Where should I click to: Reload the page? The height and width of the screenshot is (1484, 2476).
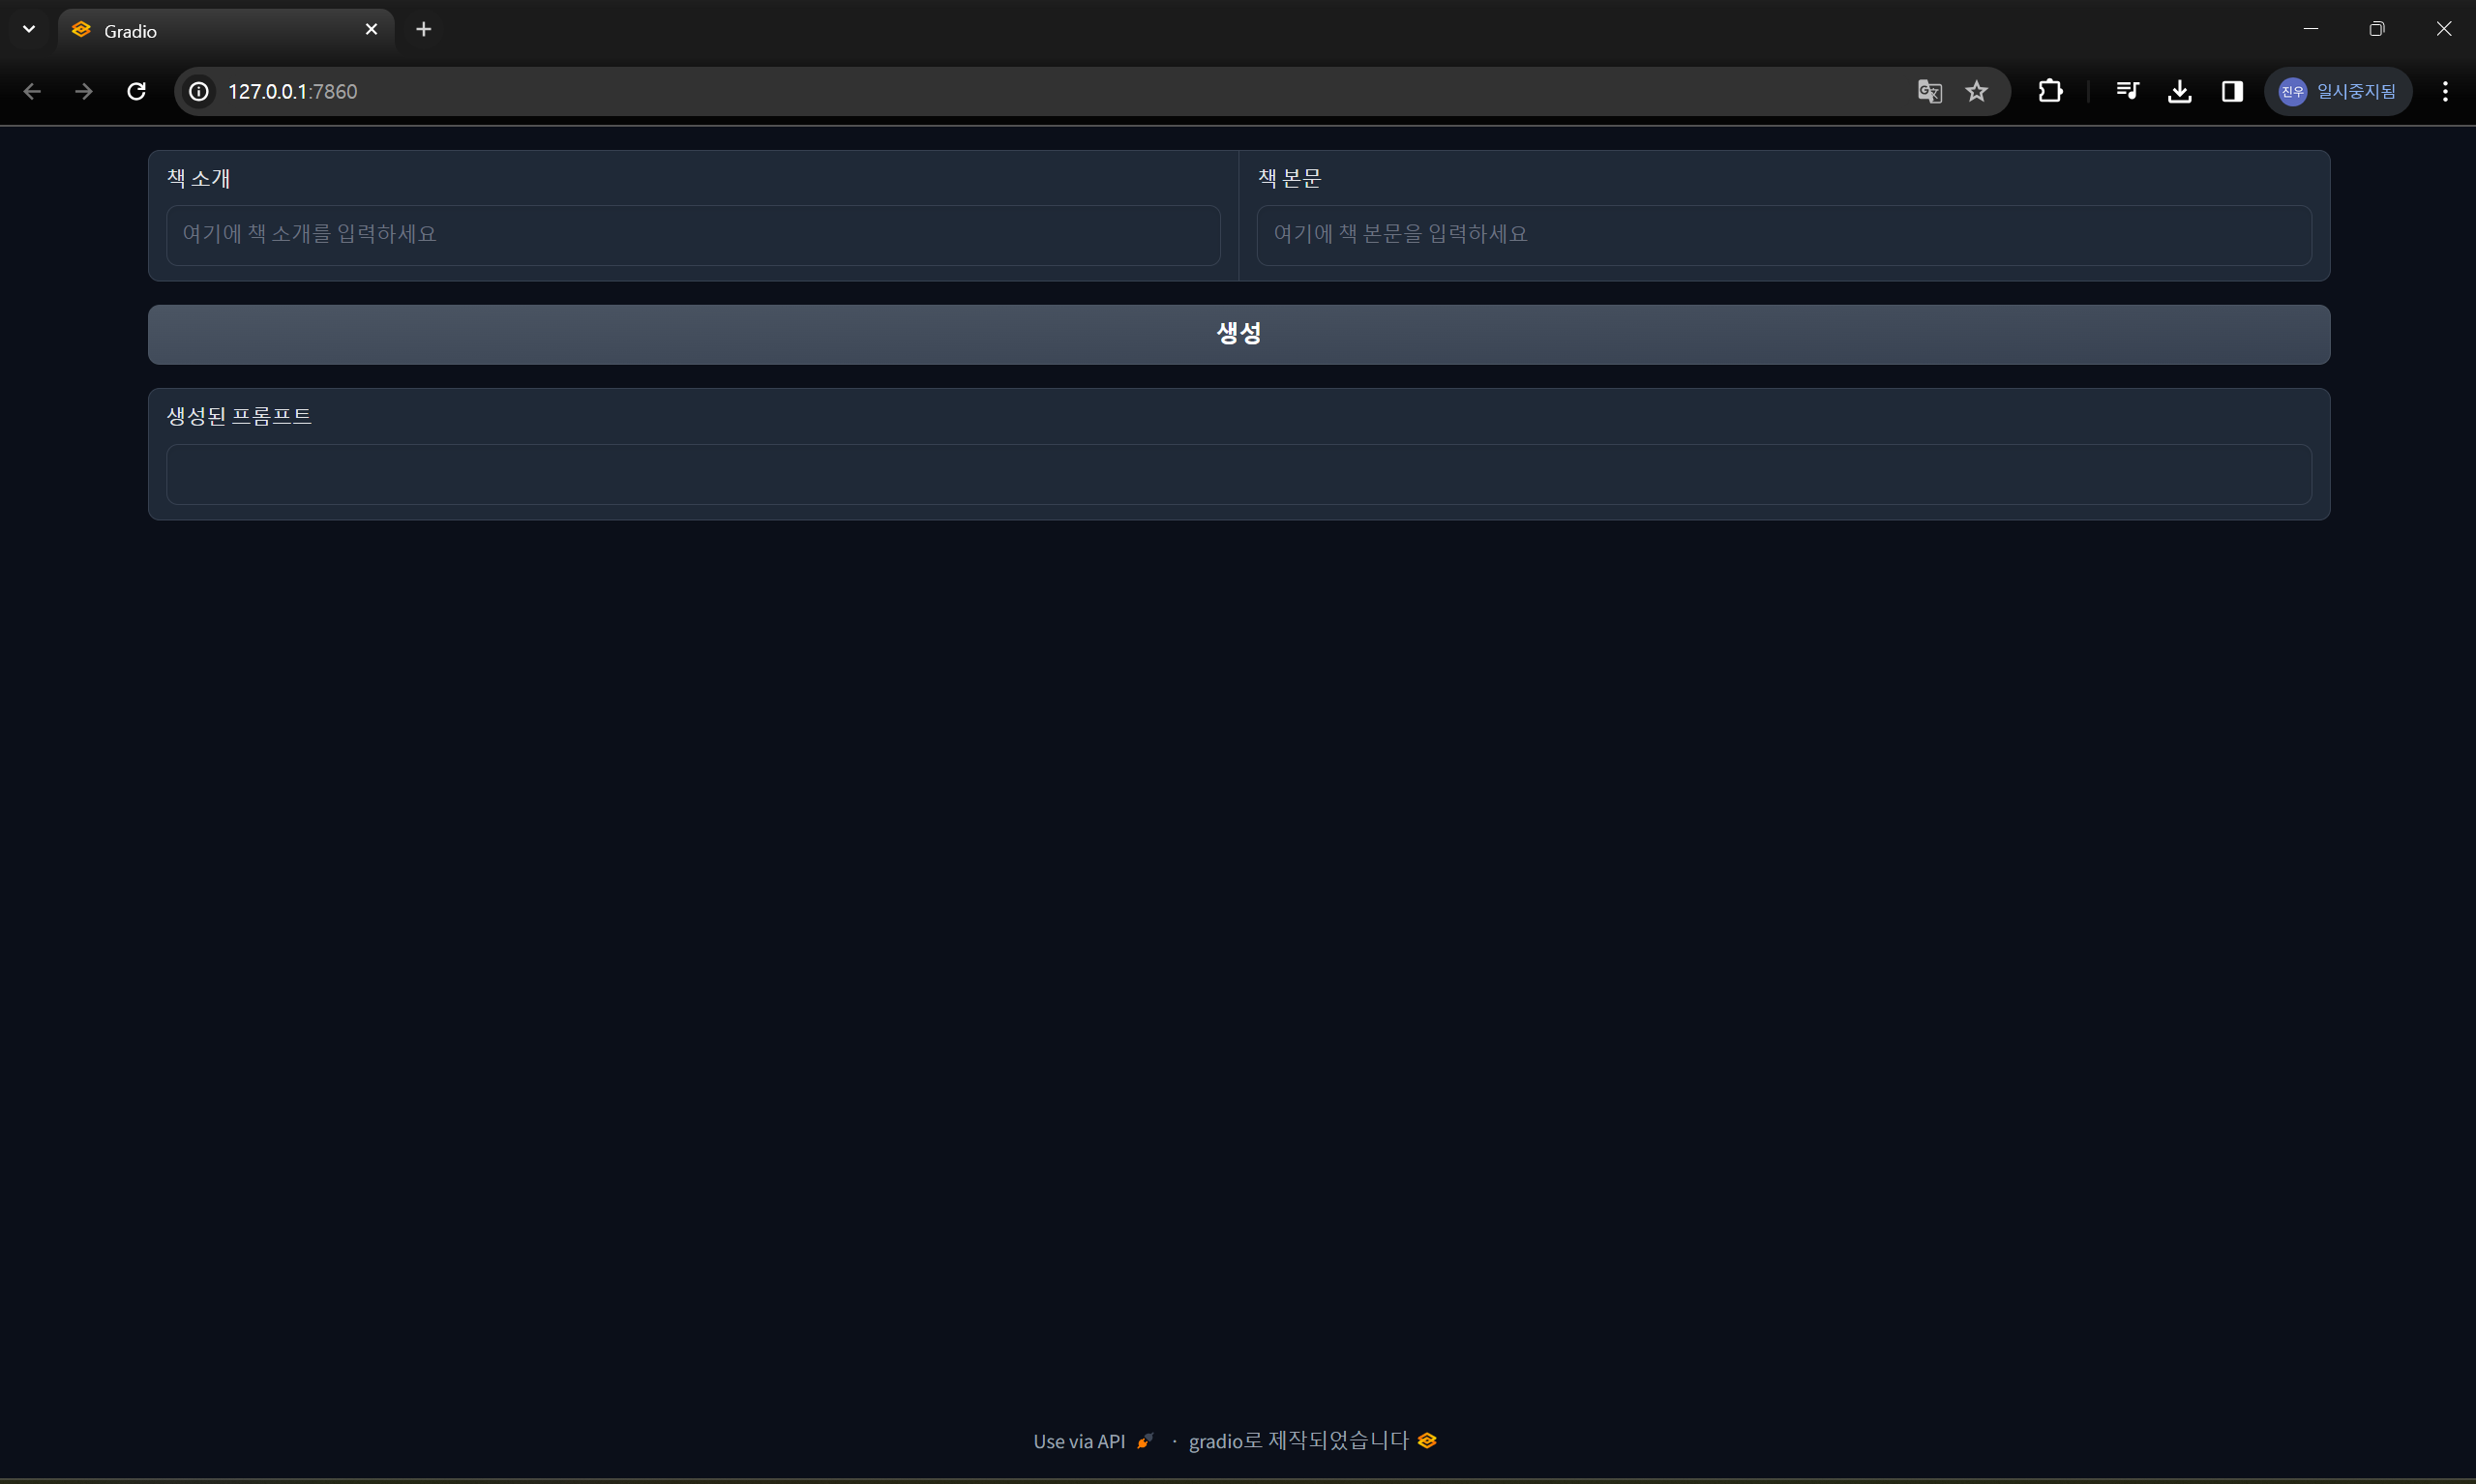137,92
